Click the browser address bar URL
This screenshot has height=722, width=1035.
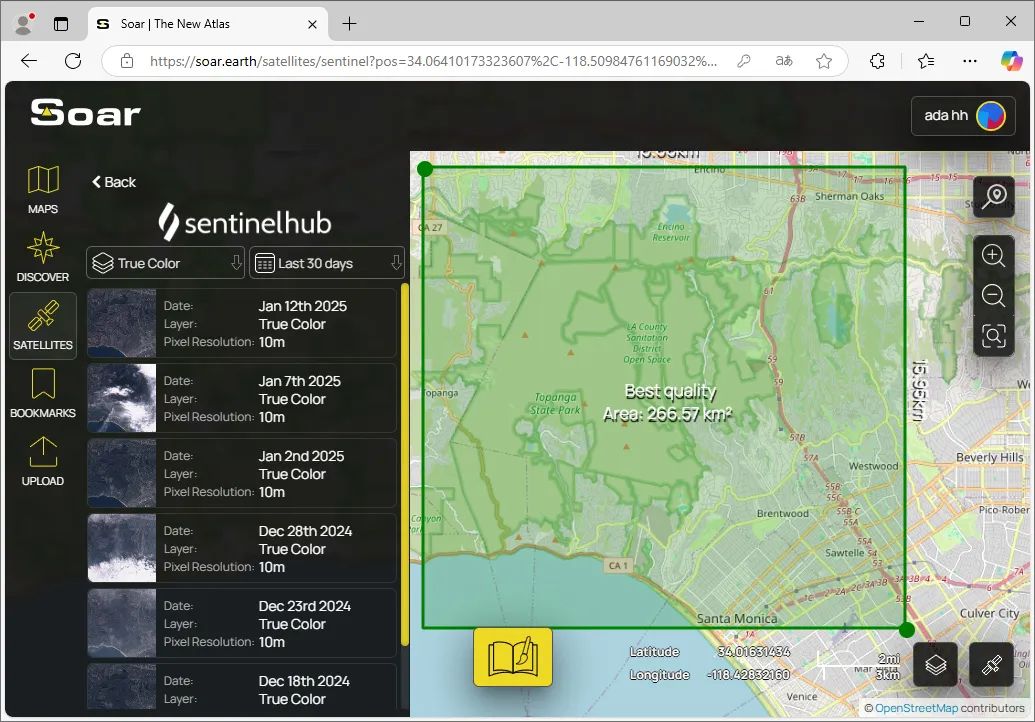click(x=433, y=61)
